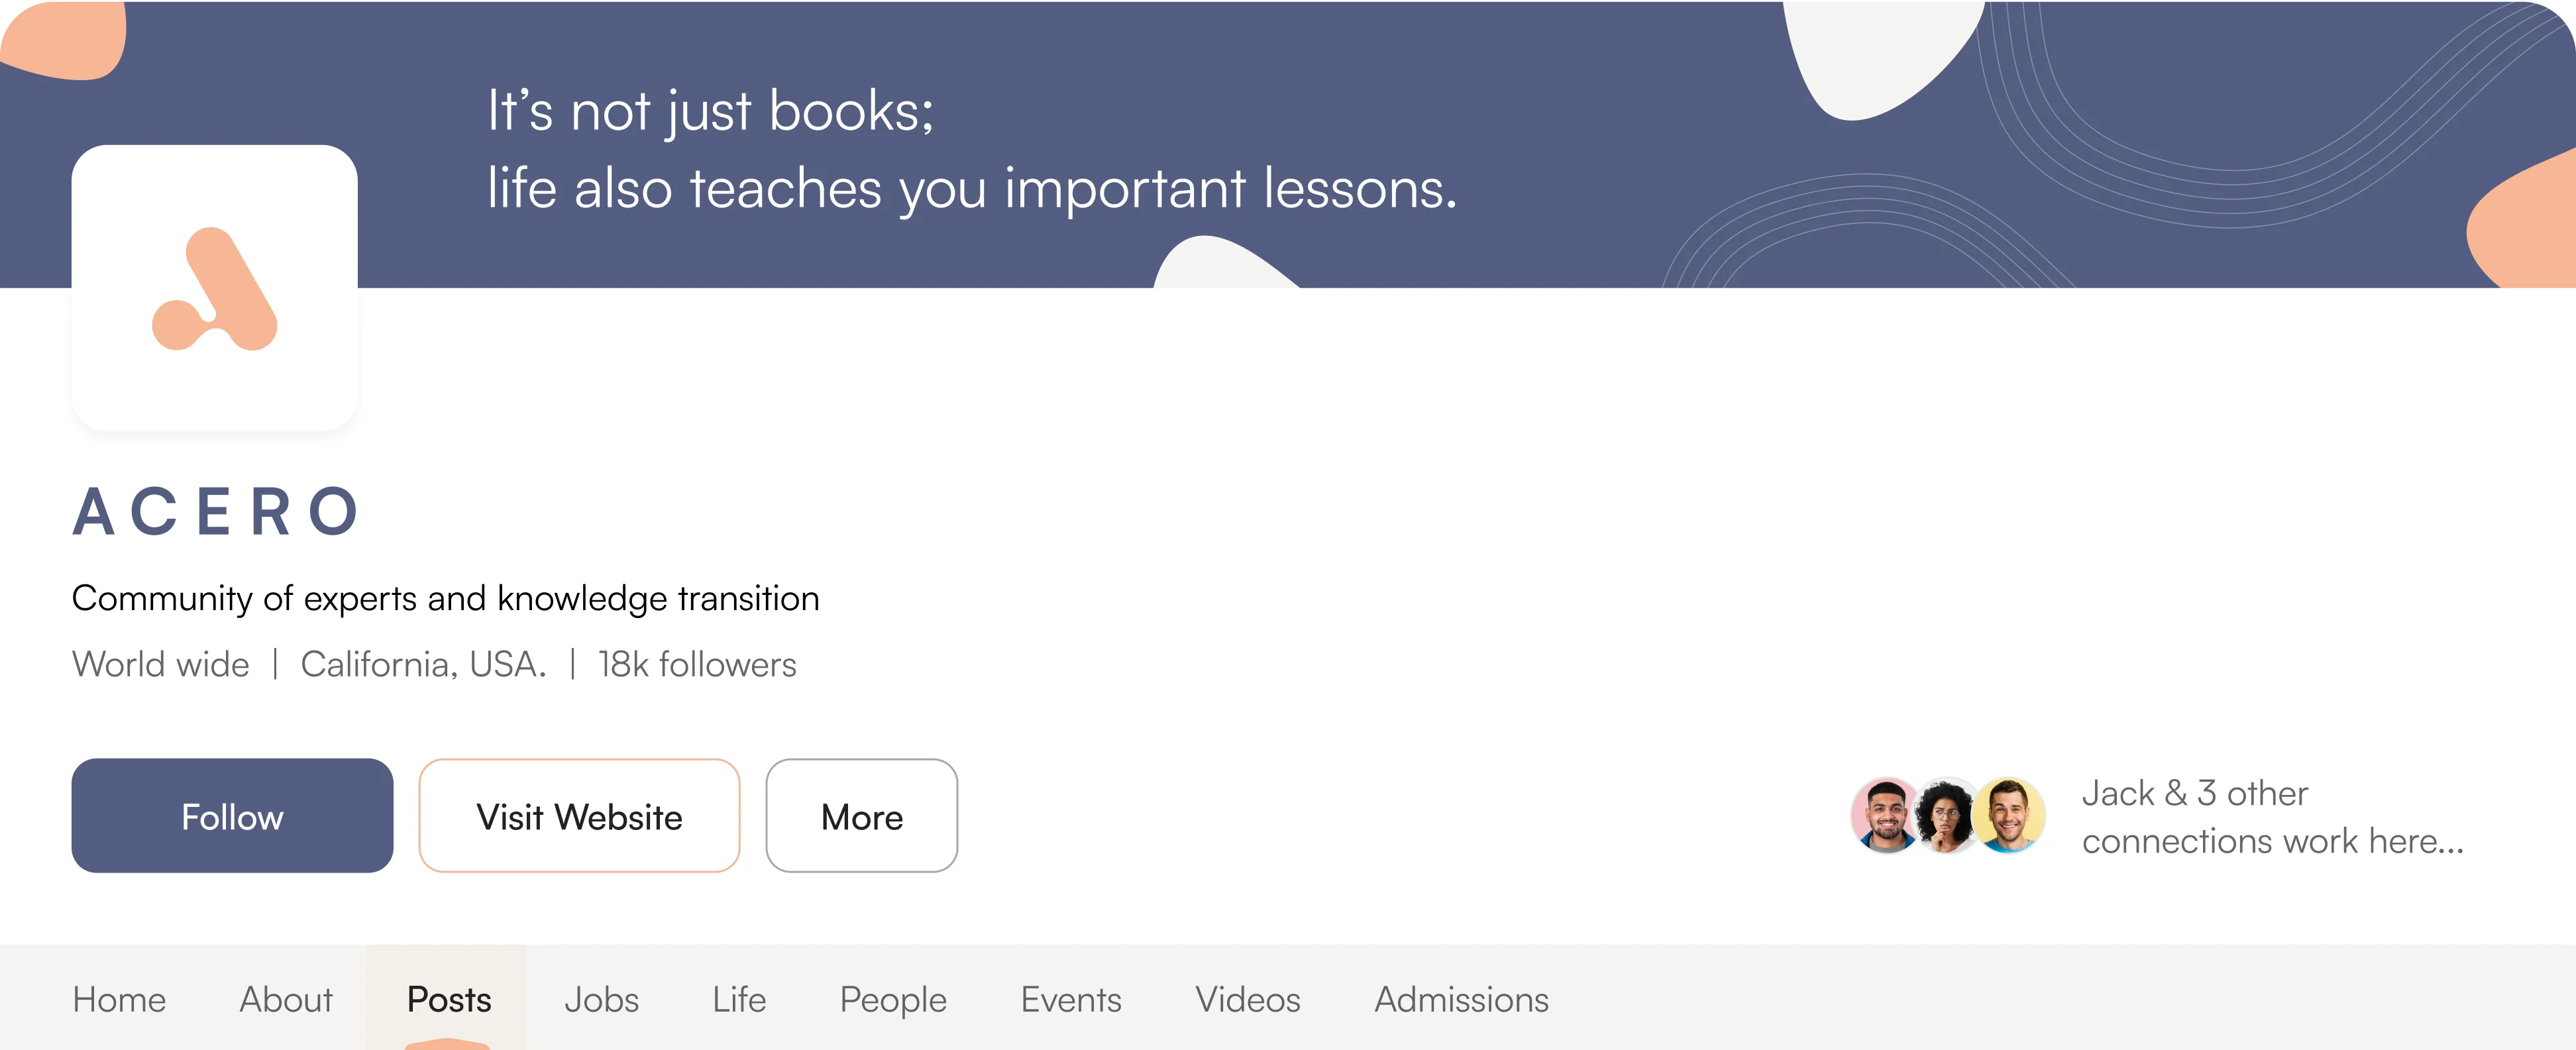The image size is (2576, 1050).
Task: Navigate to the Admissions tab
Action: point(1461,999)
